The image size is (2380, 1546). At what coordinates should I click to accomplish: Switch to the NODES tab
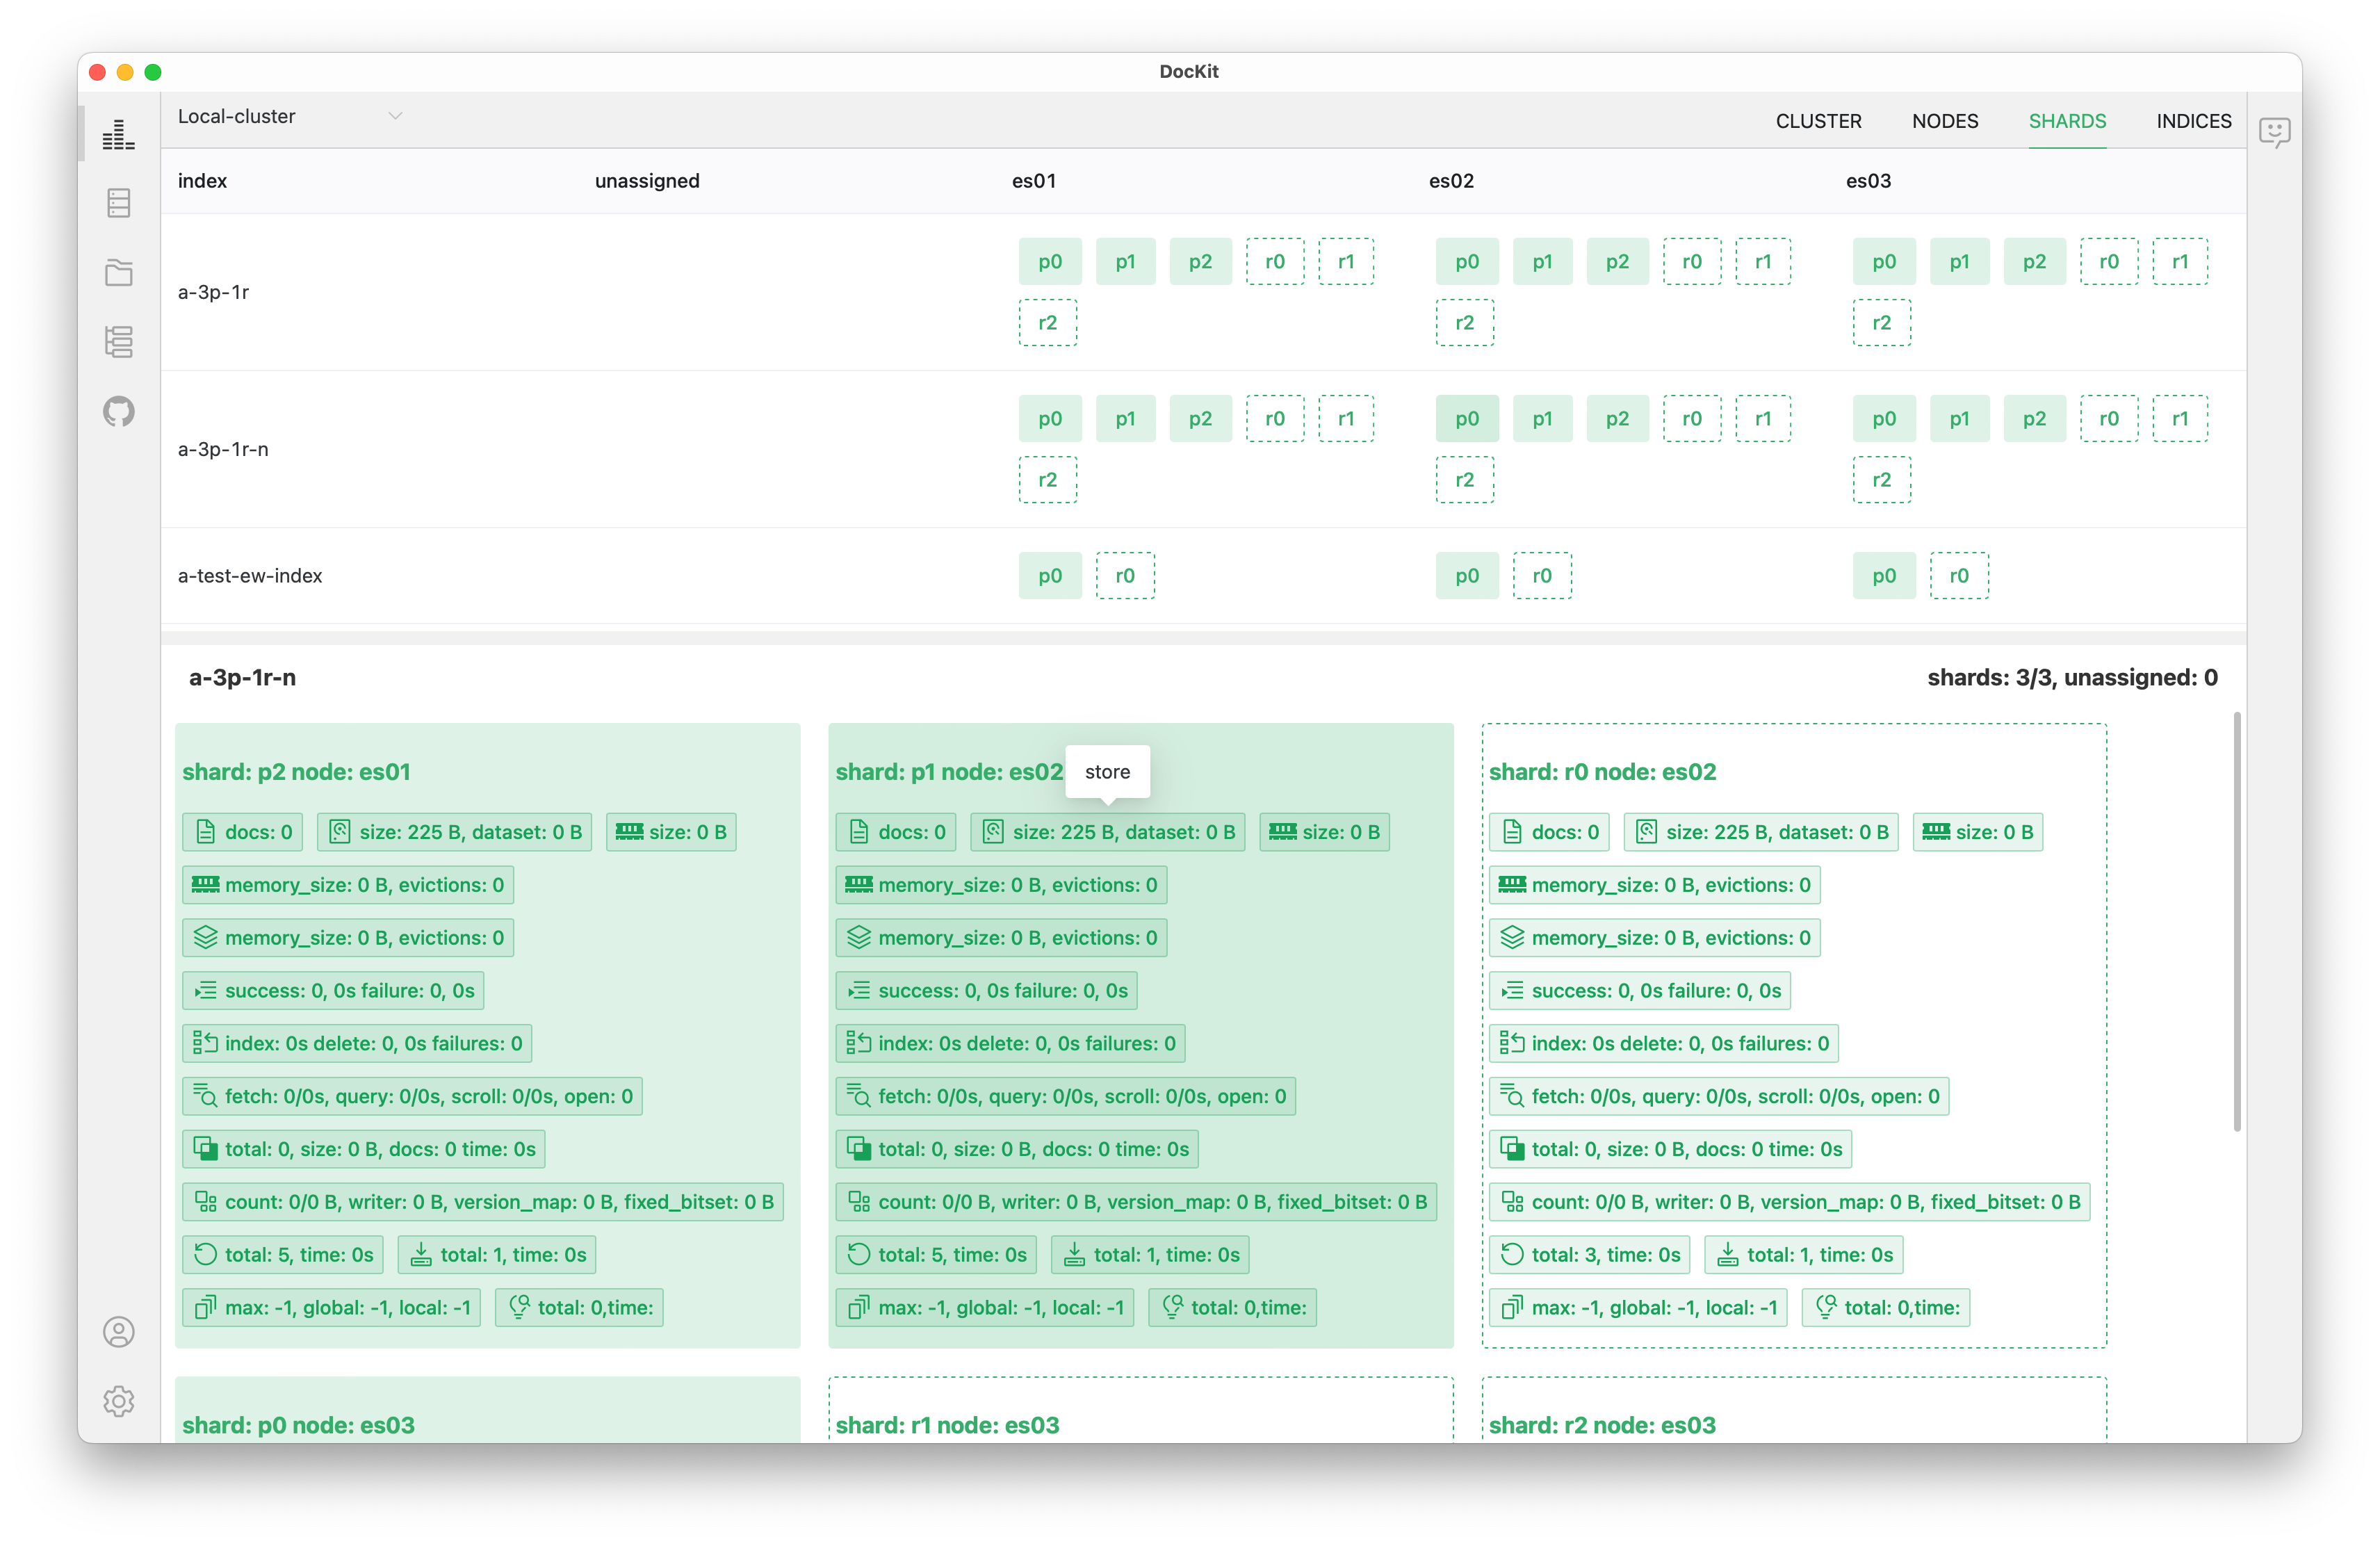point(1945,121)
